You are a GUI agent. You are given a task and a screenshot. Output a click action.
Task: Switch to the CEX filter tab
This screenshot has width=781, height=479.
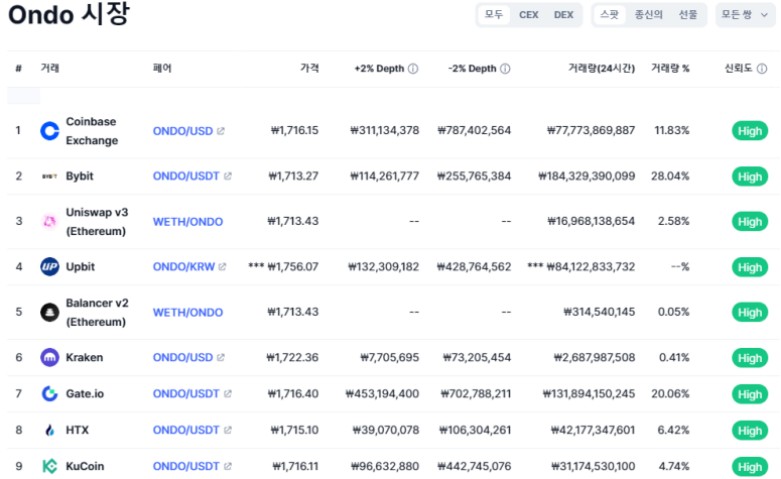click(528, 15)
